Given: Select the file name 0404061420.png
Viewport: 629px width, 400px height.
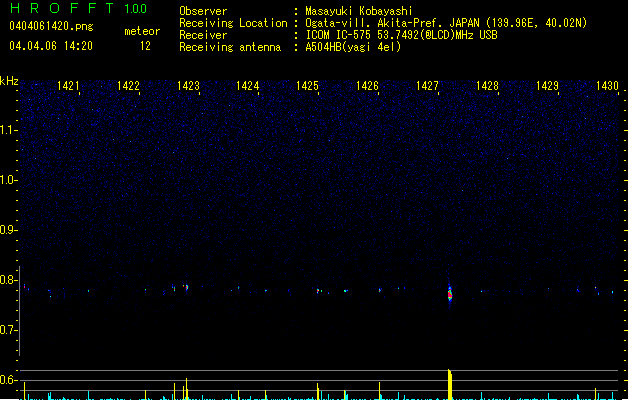Looking at the screenshot, I should (x=51, y=26).
